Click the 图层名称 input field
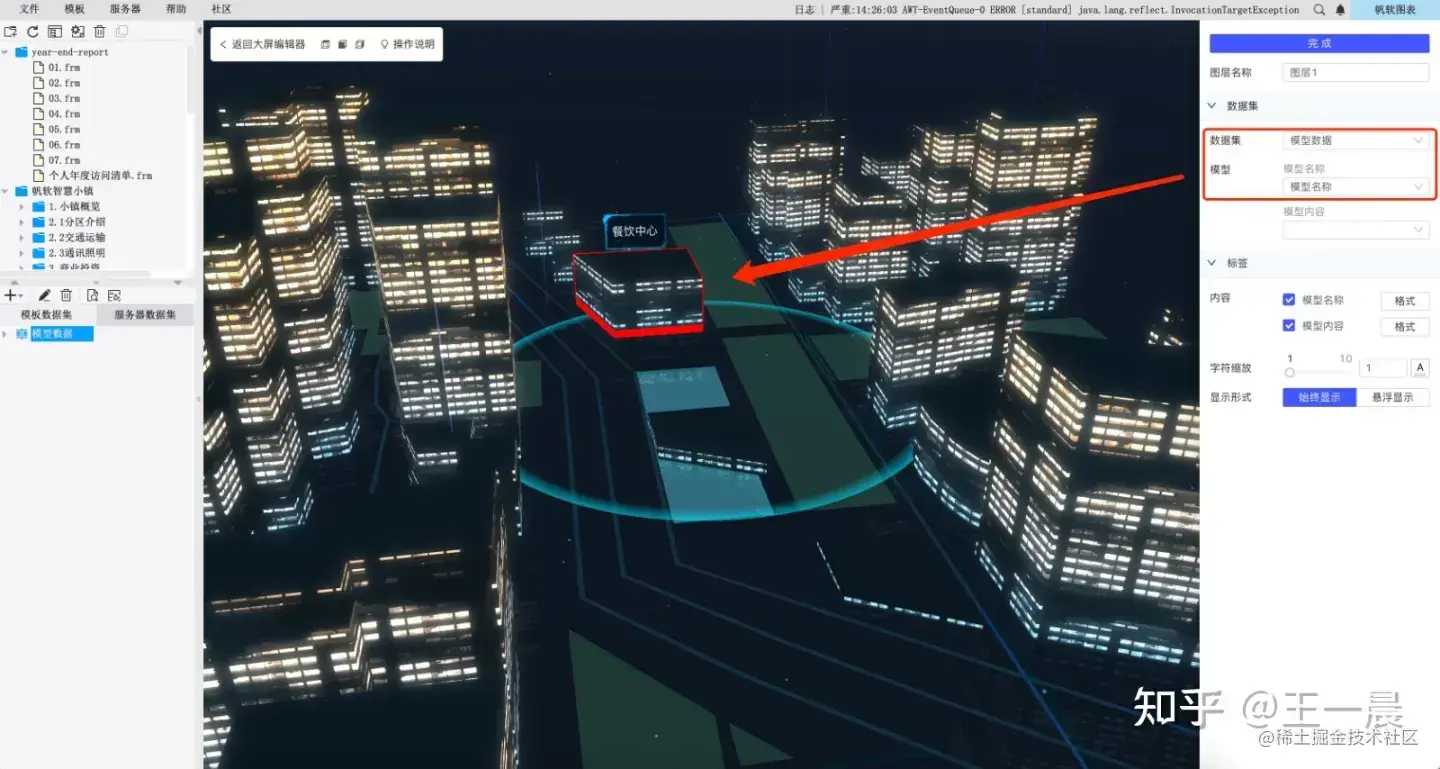 [x=1356, y=73]
